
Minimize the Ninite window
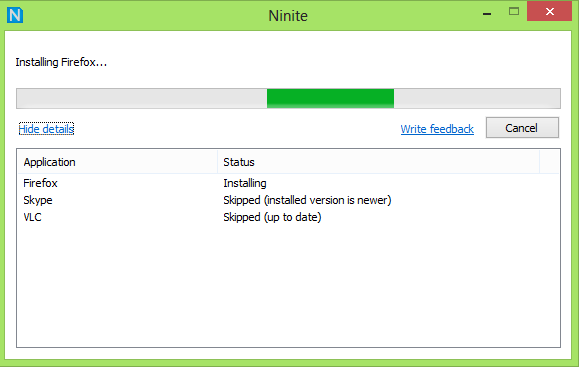[487, 14]
